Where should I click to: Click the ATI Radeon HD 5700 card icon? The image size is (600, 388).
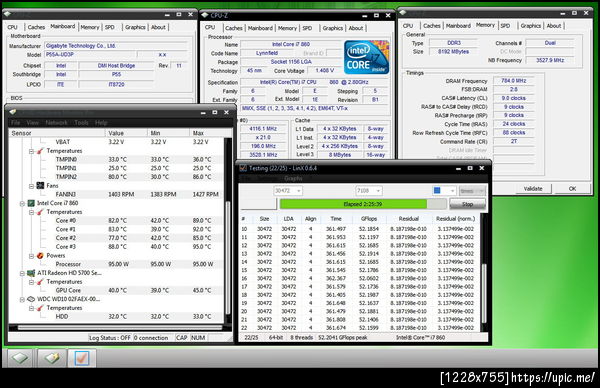point(31,273)
